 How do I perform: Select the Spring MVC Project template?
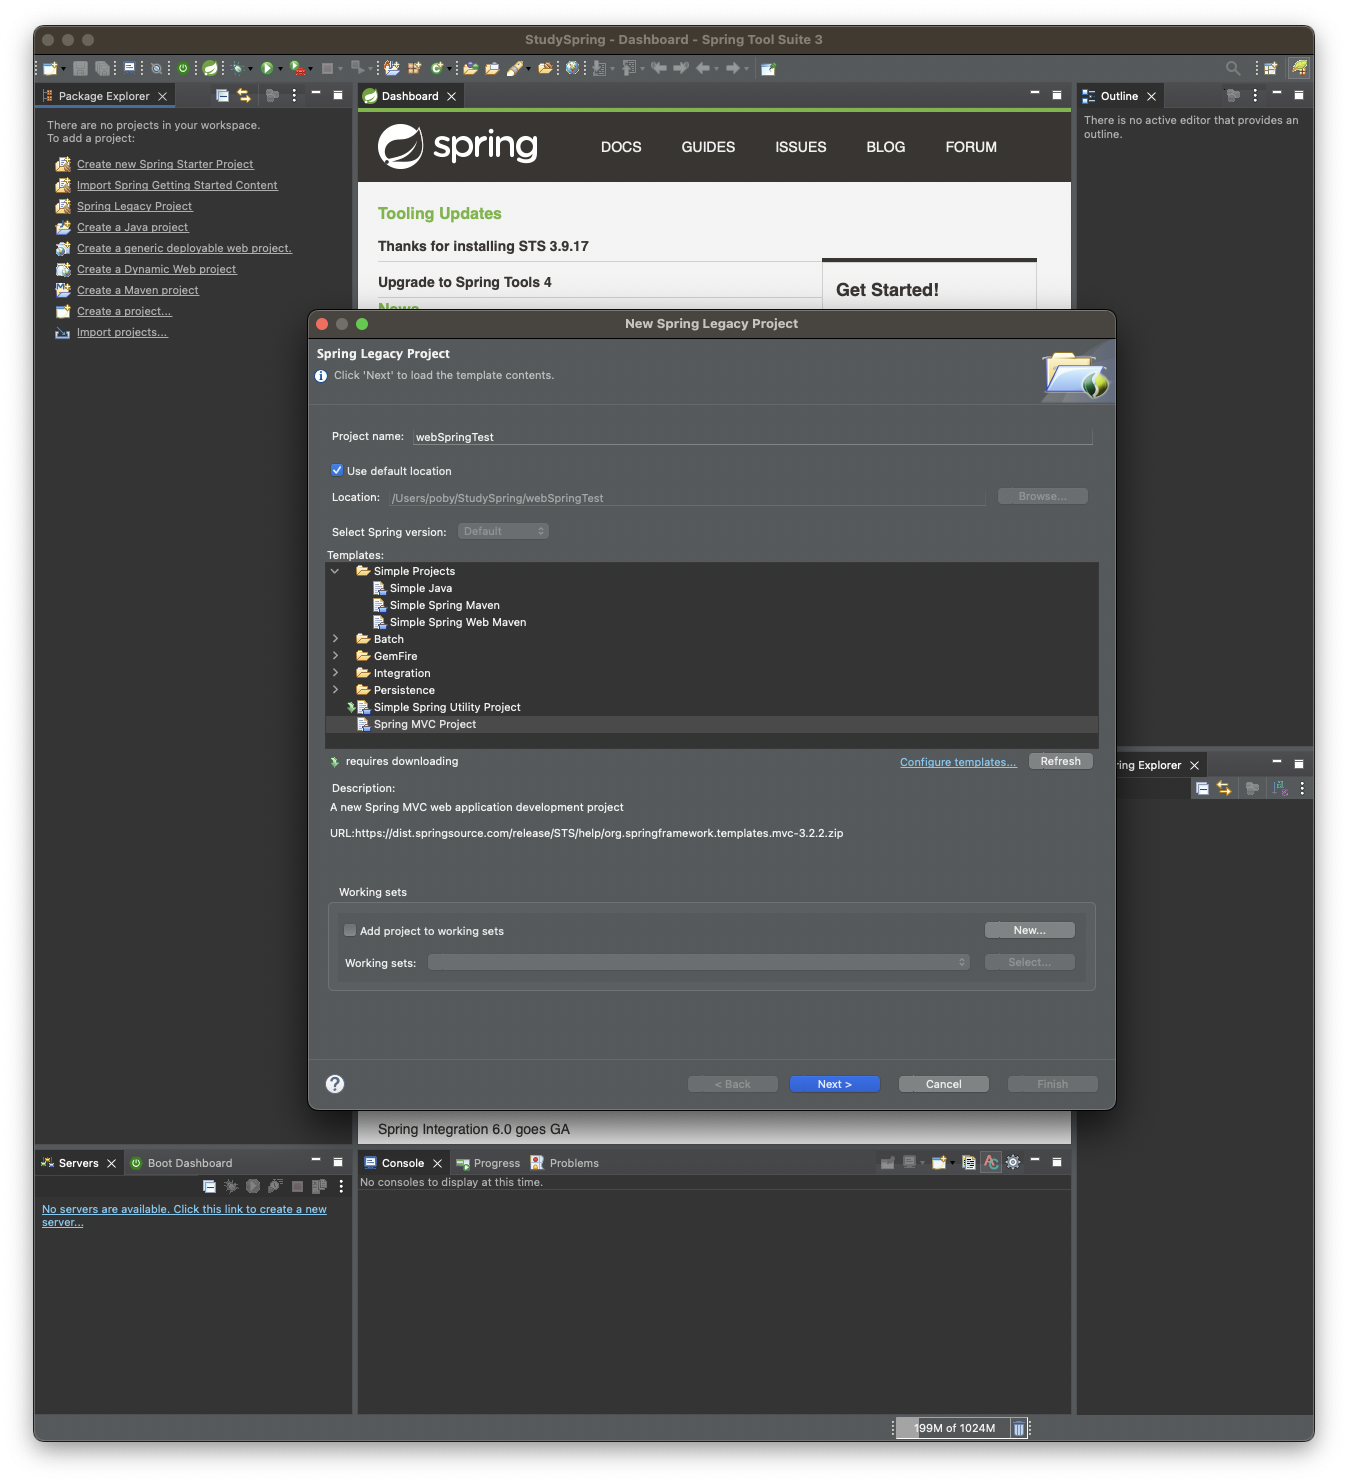click(425, 724)
